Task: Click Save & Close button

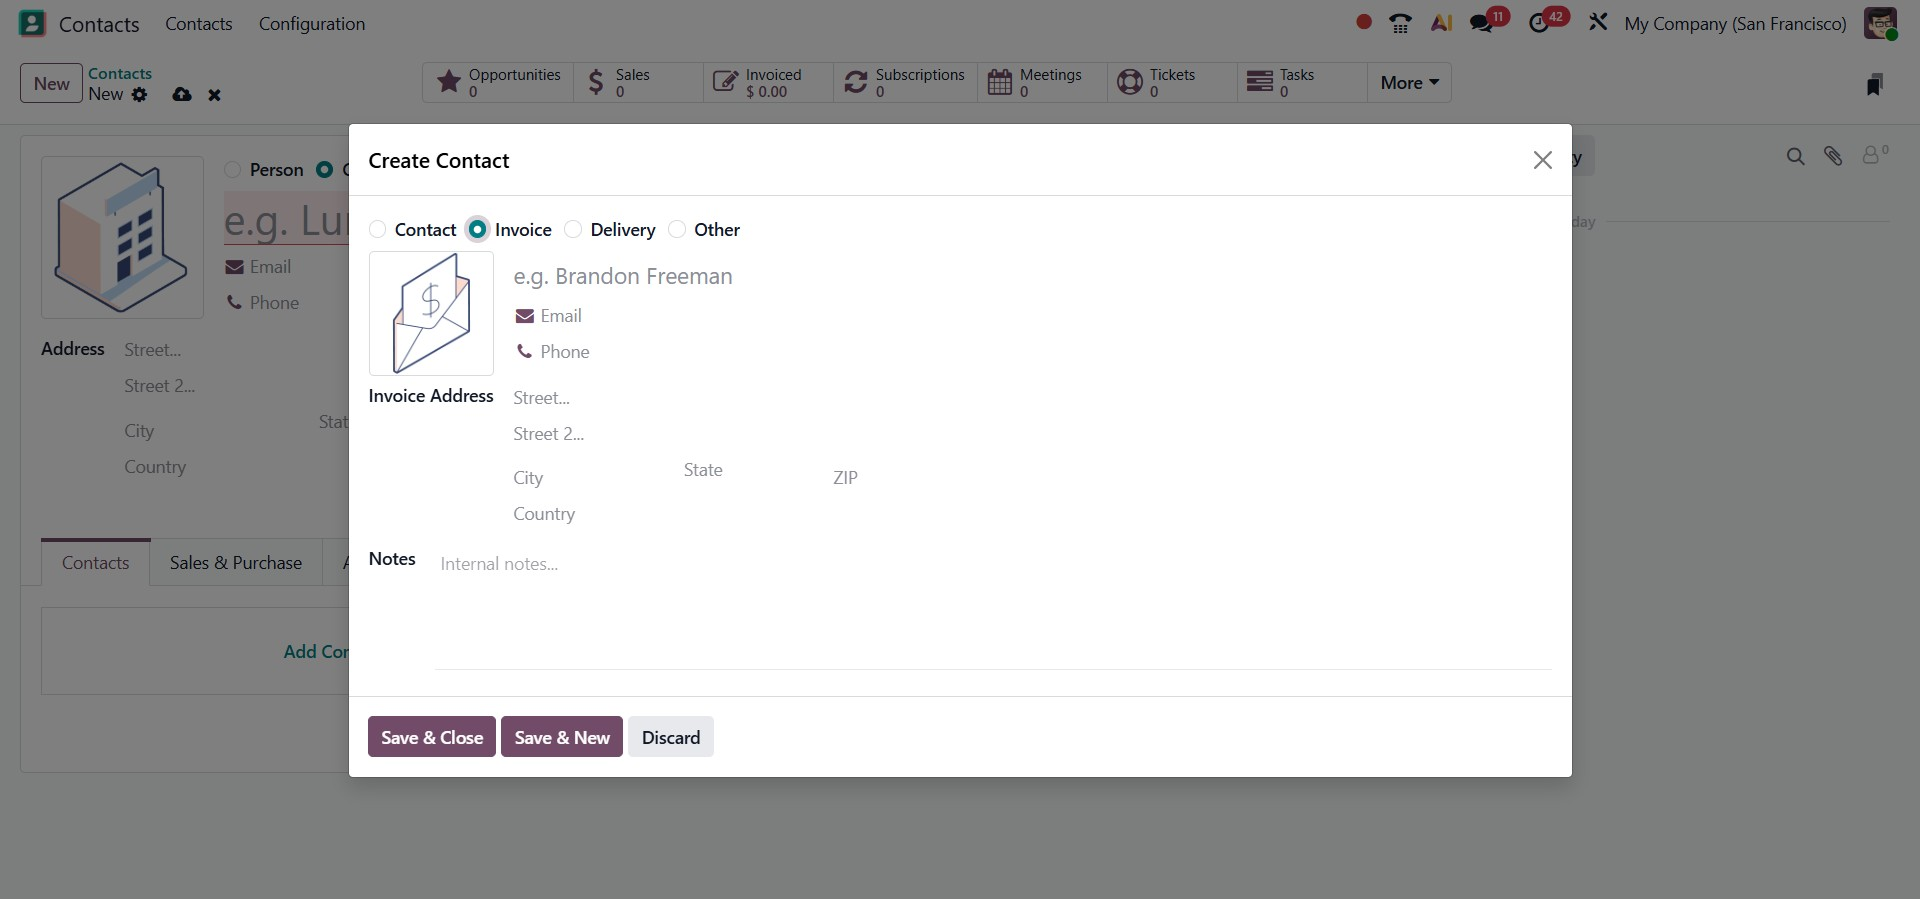Action: (432, 737)
